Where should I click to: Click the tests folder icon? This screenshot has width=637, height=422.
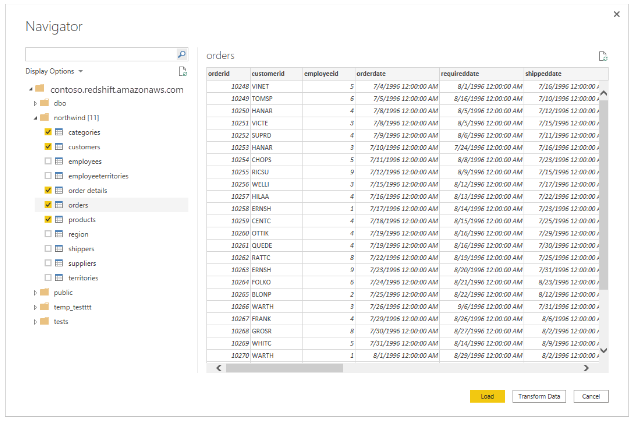click(44, 321)
